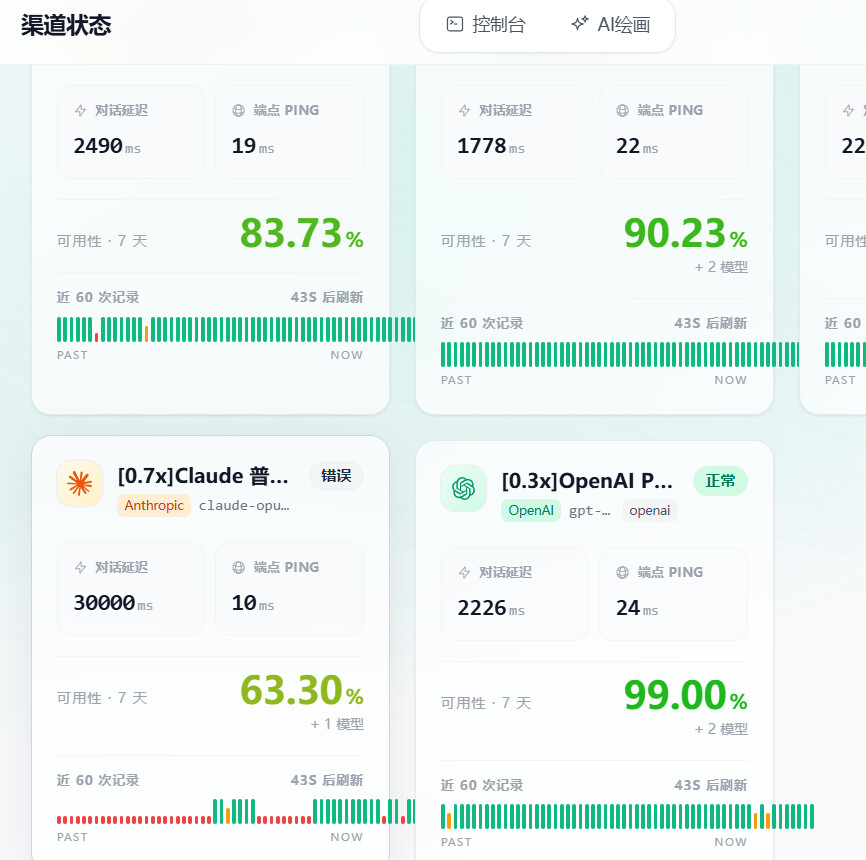866x860 pixels.
Task: Click the lightning icon beside 2490 ms latency
Action: pyautogui.click(x=81, y=110)
